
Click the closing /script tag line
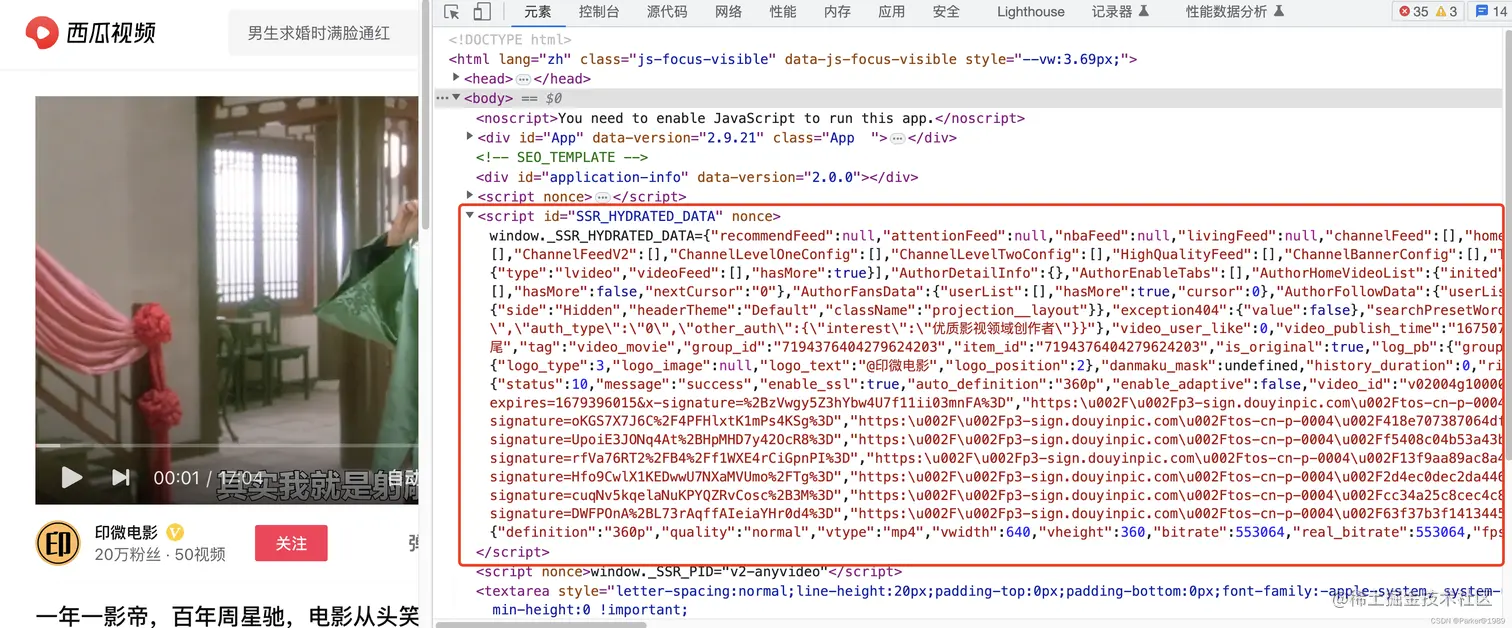(x=513, y=552)
